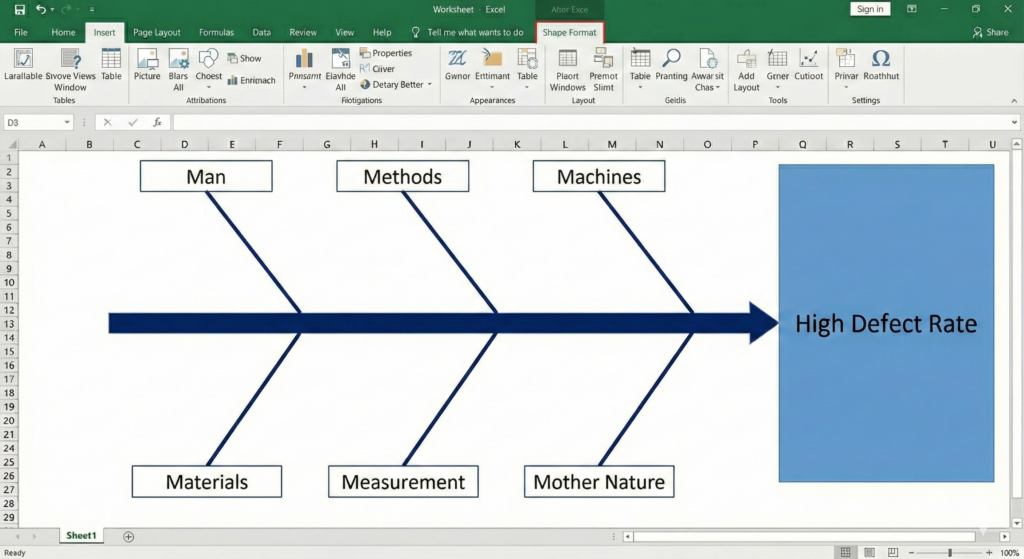Click the Redo arrow icon
1024x559 pixels.
65,10
